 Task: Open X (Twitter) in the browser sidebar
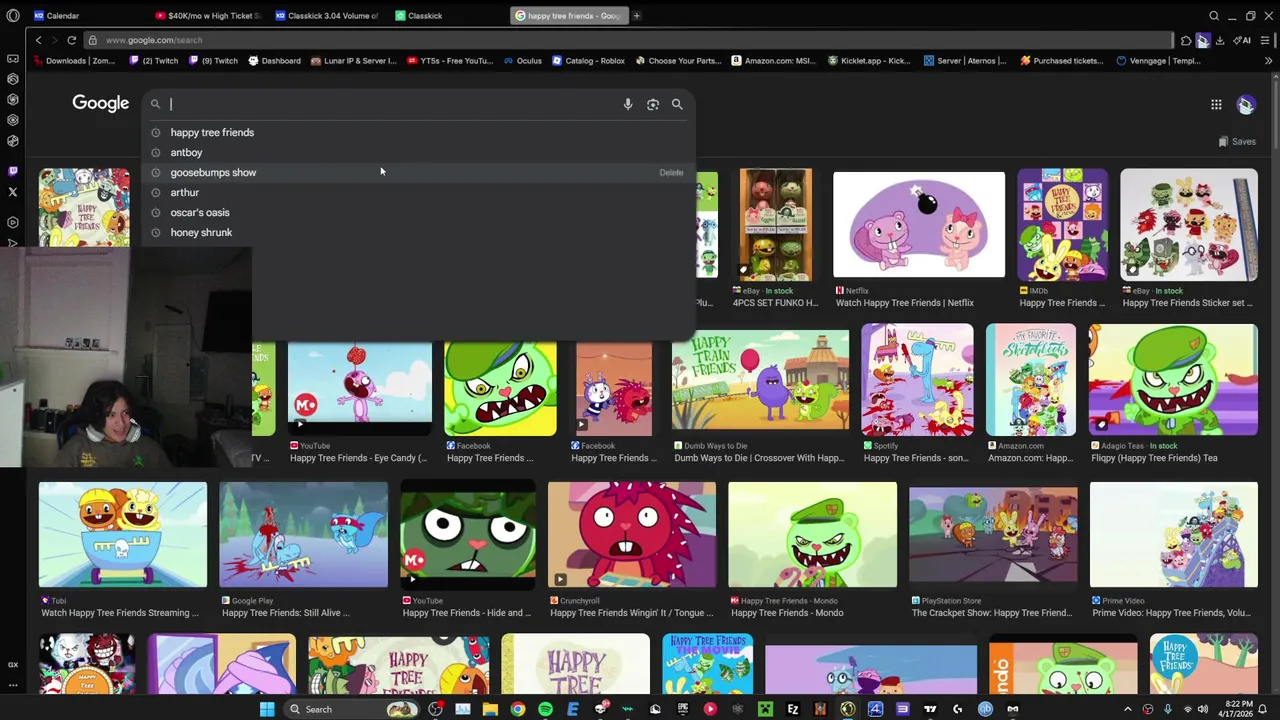tap(13, 192)
